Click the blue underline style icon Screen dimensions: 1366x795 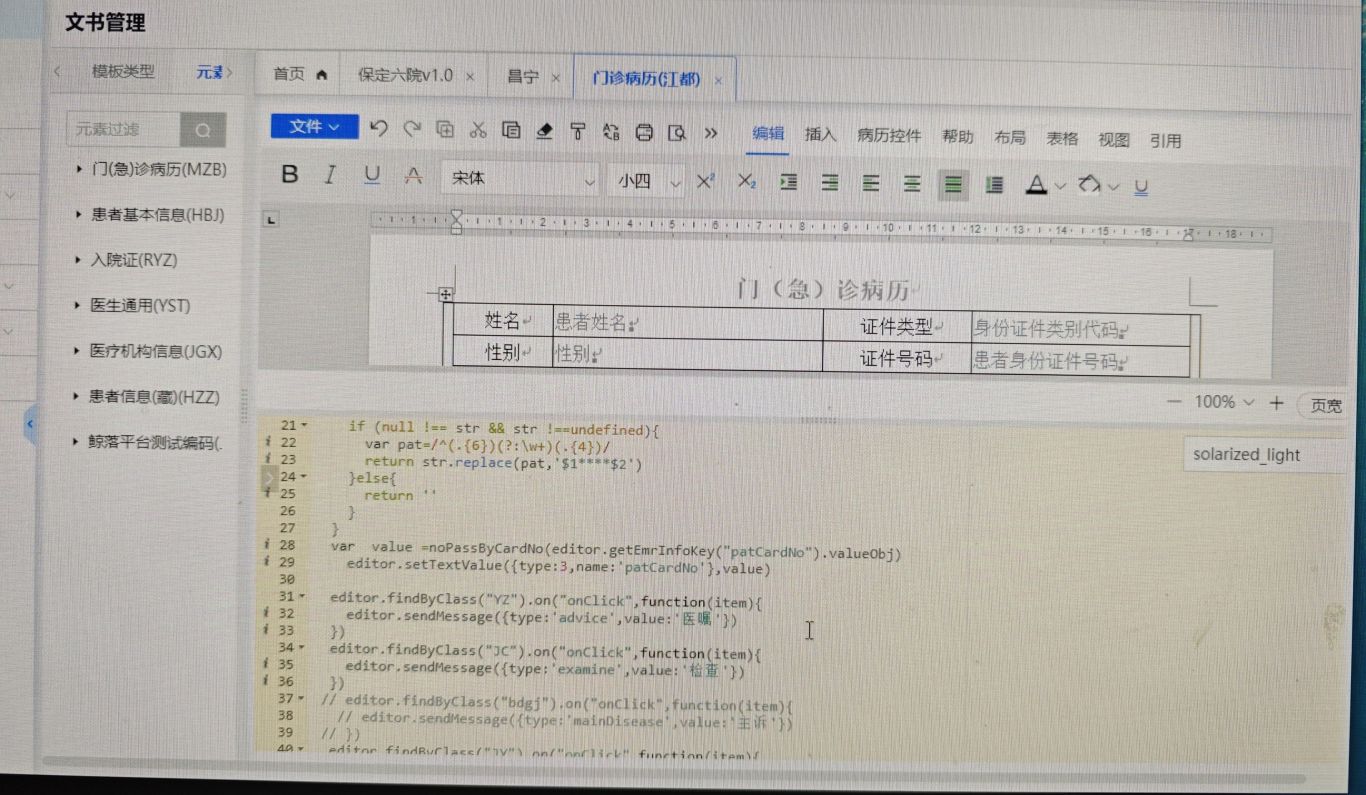[x=1141, y=187]
